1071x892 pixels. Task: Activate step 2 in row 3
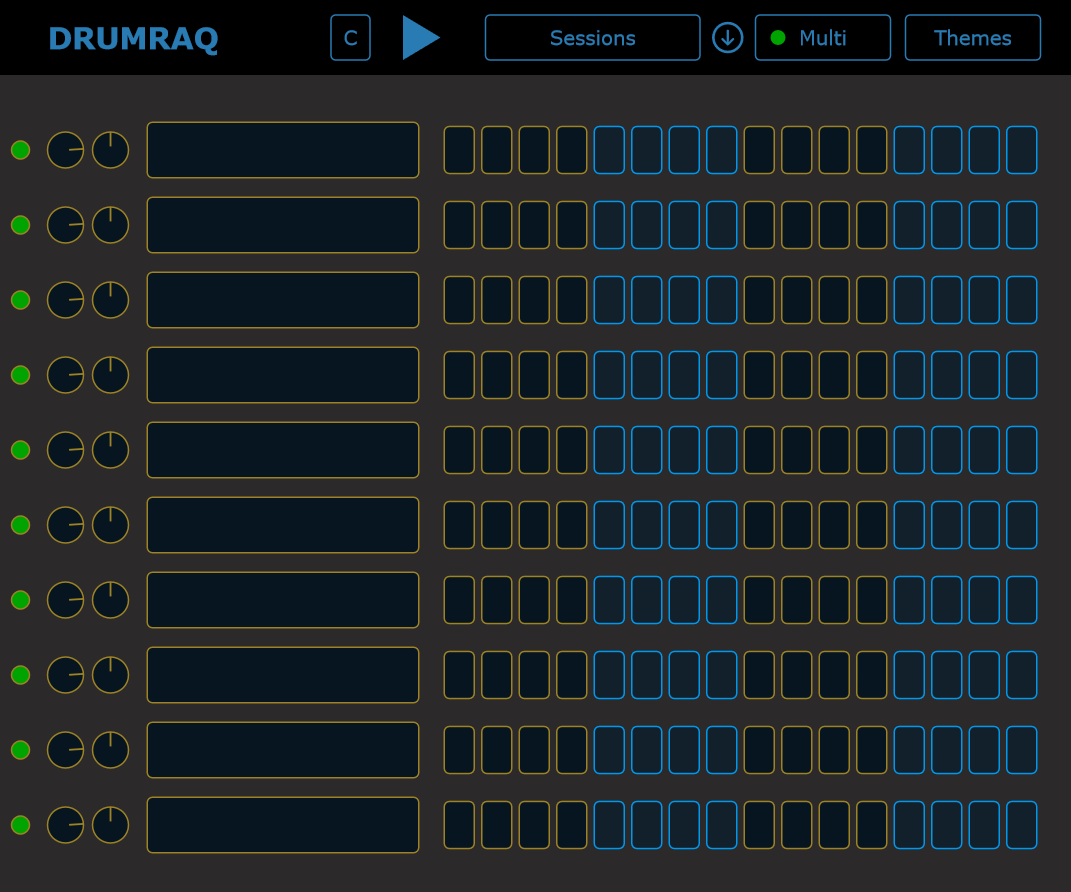coord(497,300)
